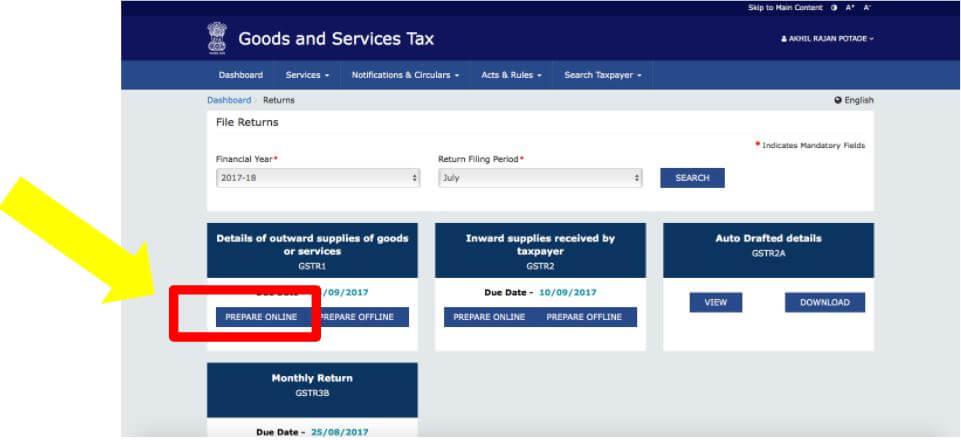Expand the Services menu

pos(307,75)
